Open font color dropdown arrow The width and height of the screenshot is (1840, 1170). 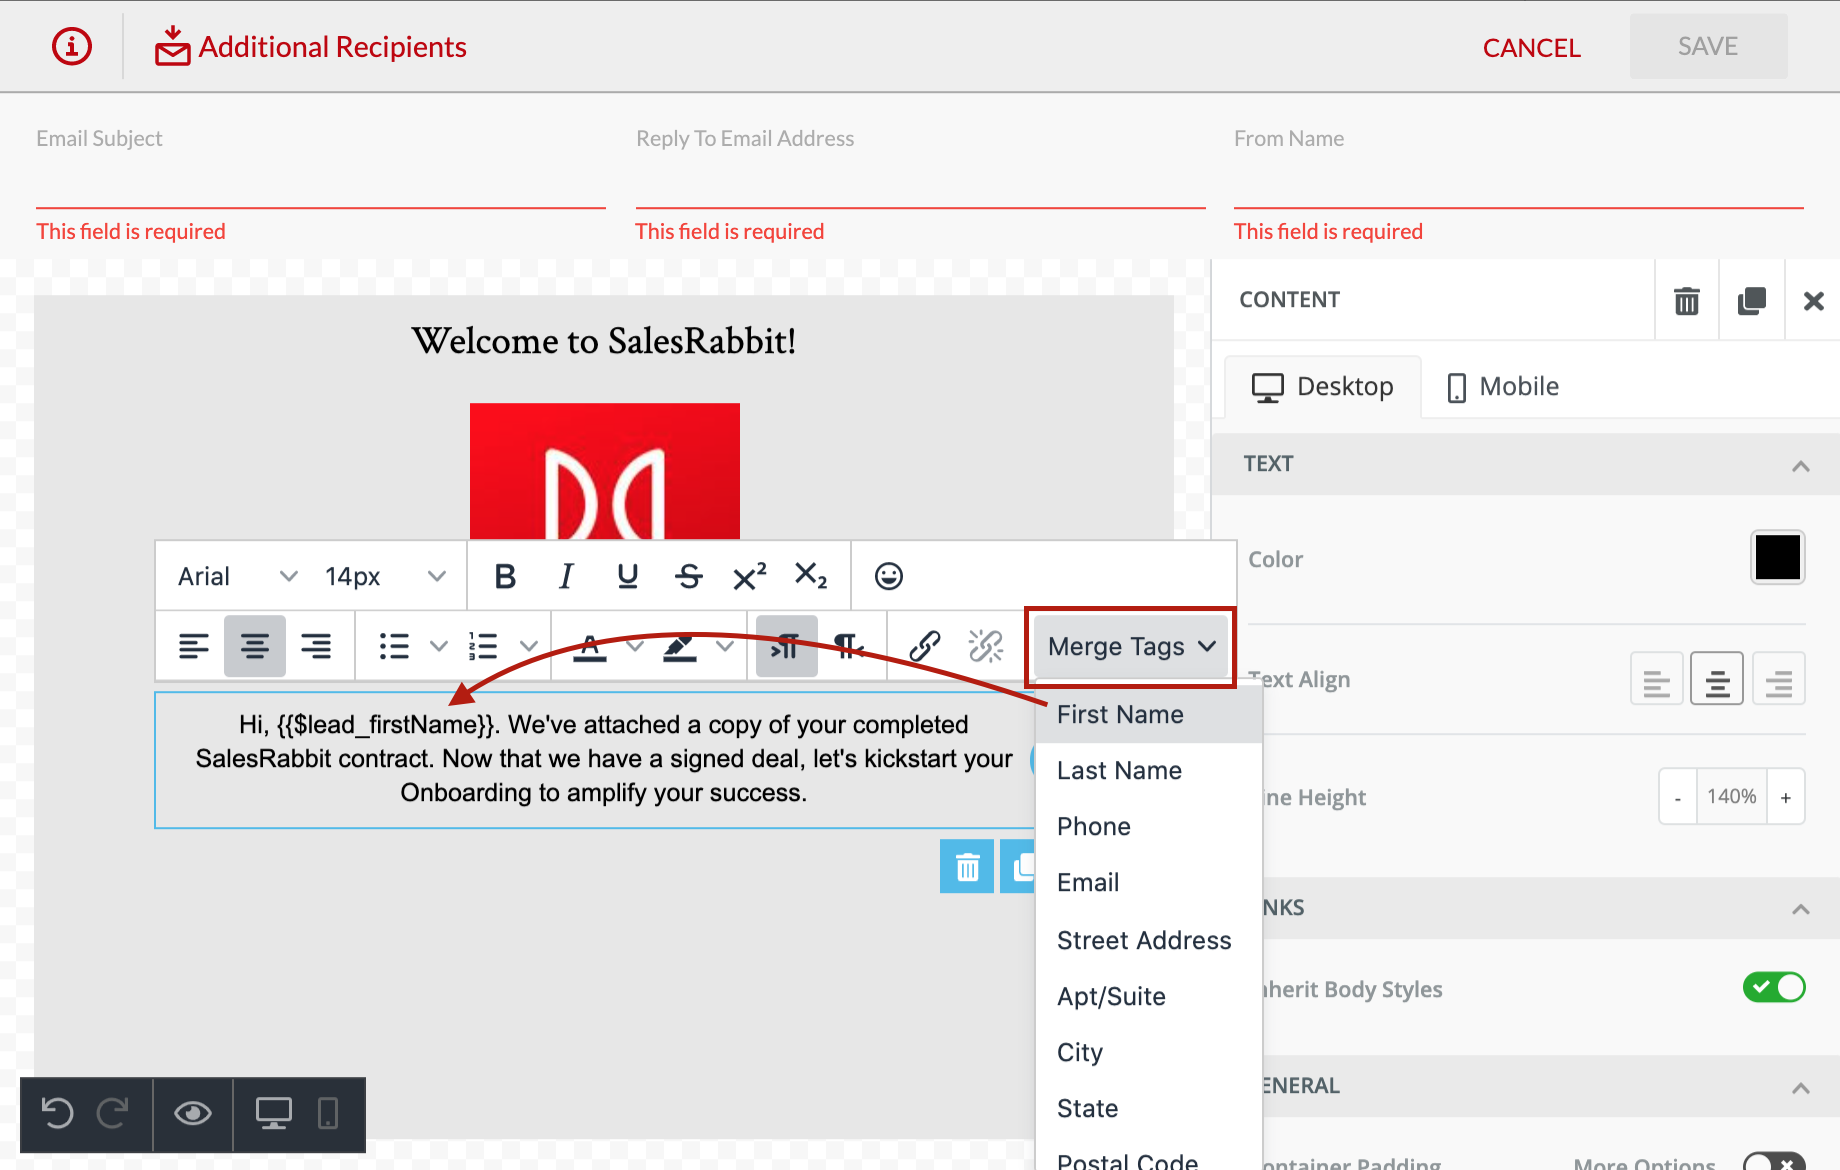[x=634, y=646]
